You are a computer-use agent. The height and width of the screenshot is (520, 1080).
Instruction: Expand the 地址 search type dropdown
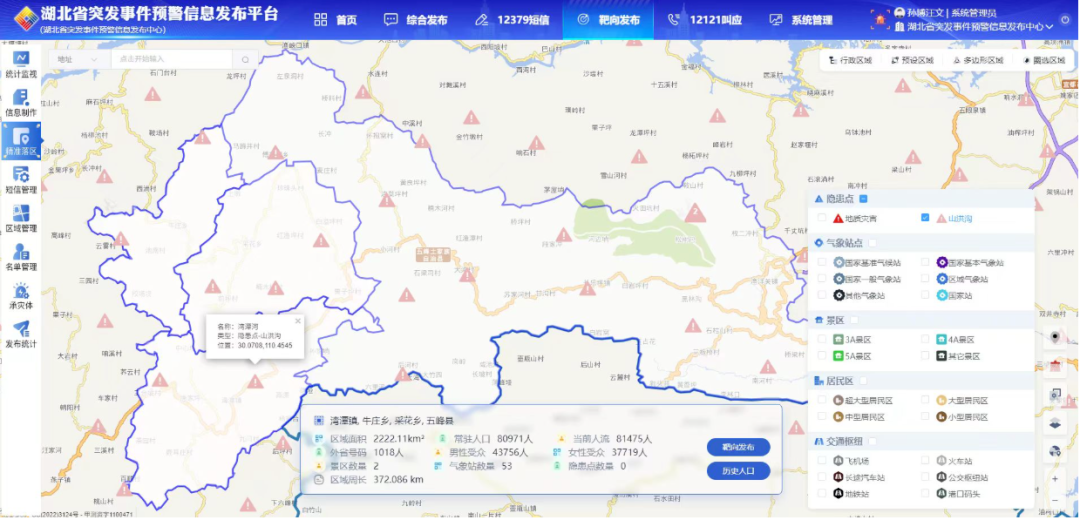tap(78, 59)
